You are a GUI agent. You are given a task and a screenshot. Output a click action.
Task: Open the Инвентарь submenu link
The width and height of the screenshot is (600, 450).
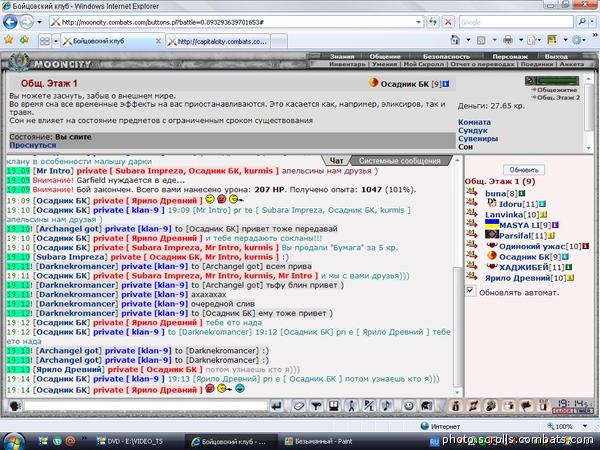347,64
